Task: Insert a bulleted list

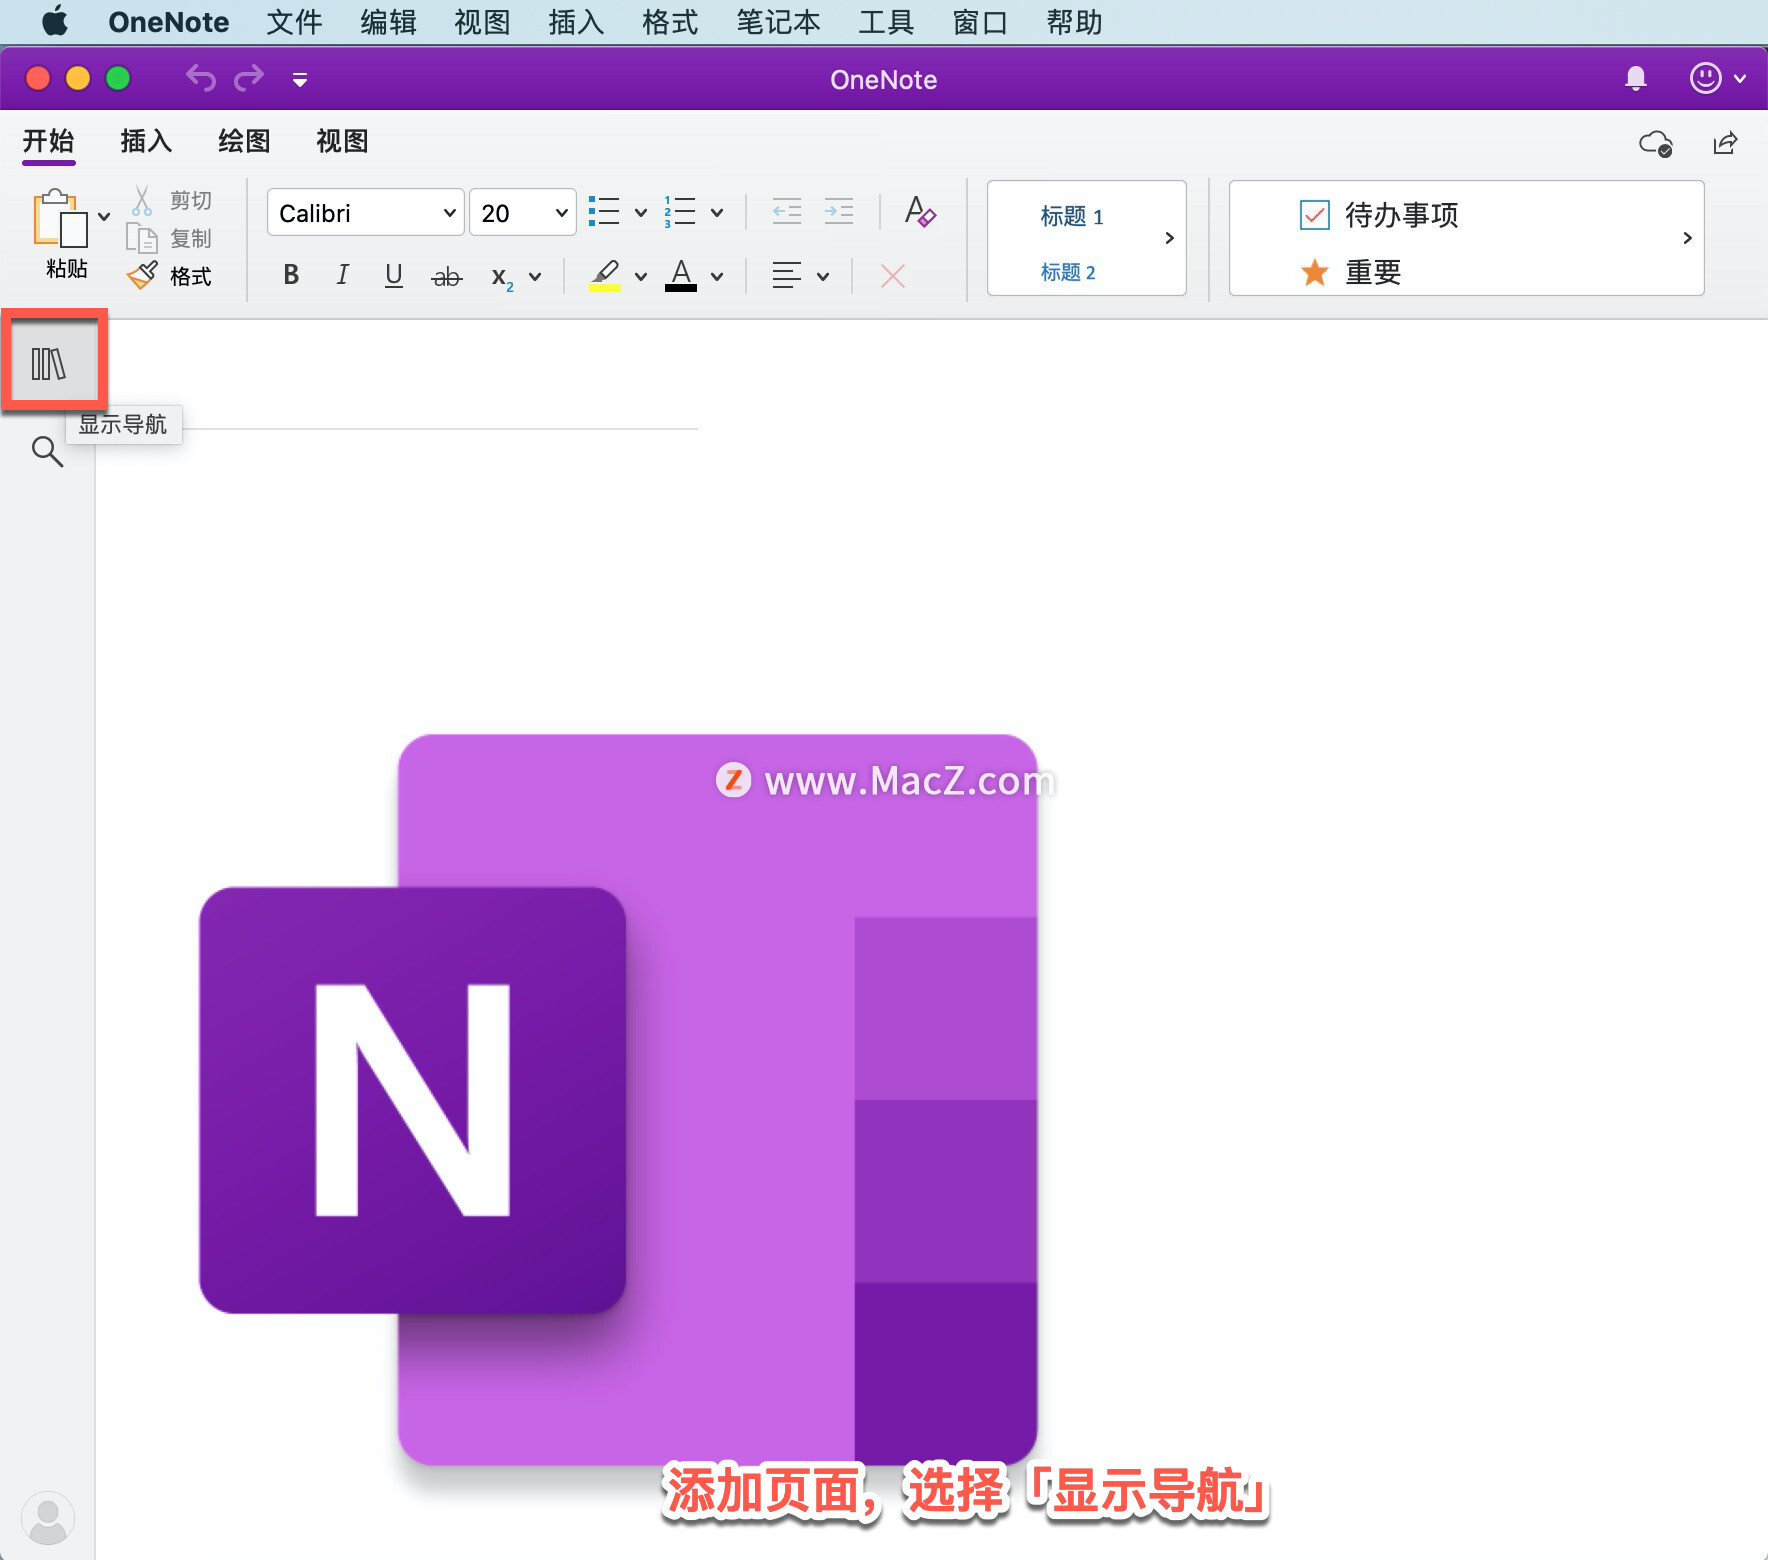Action: click(604, 212)
